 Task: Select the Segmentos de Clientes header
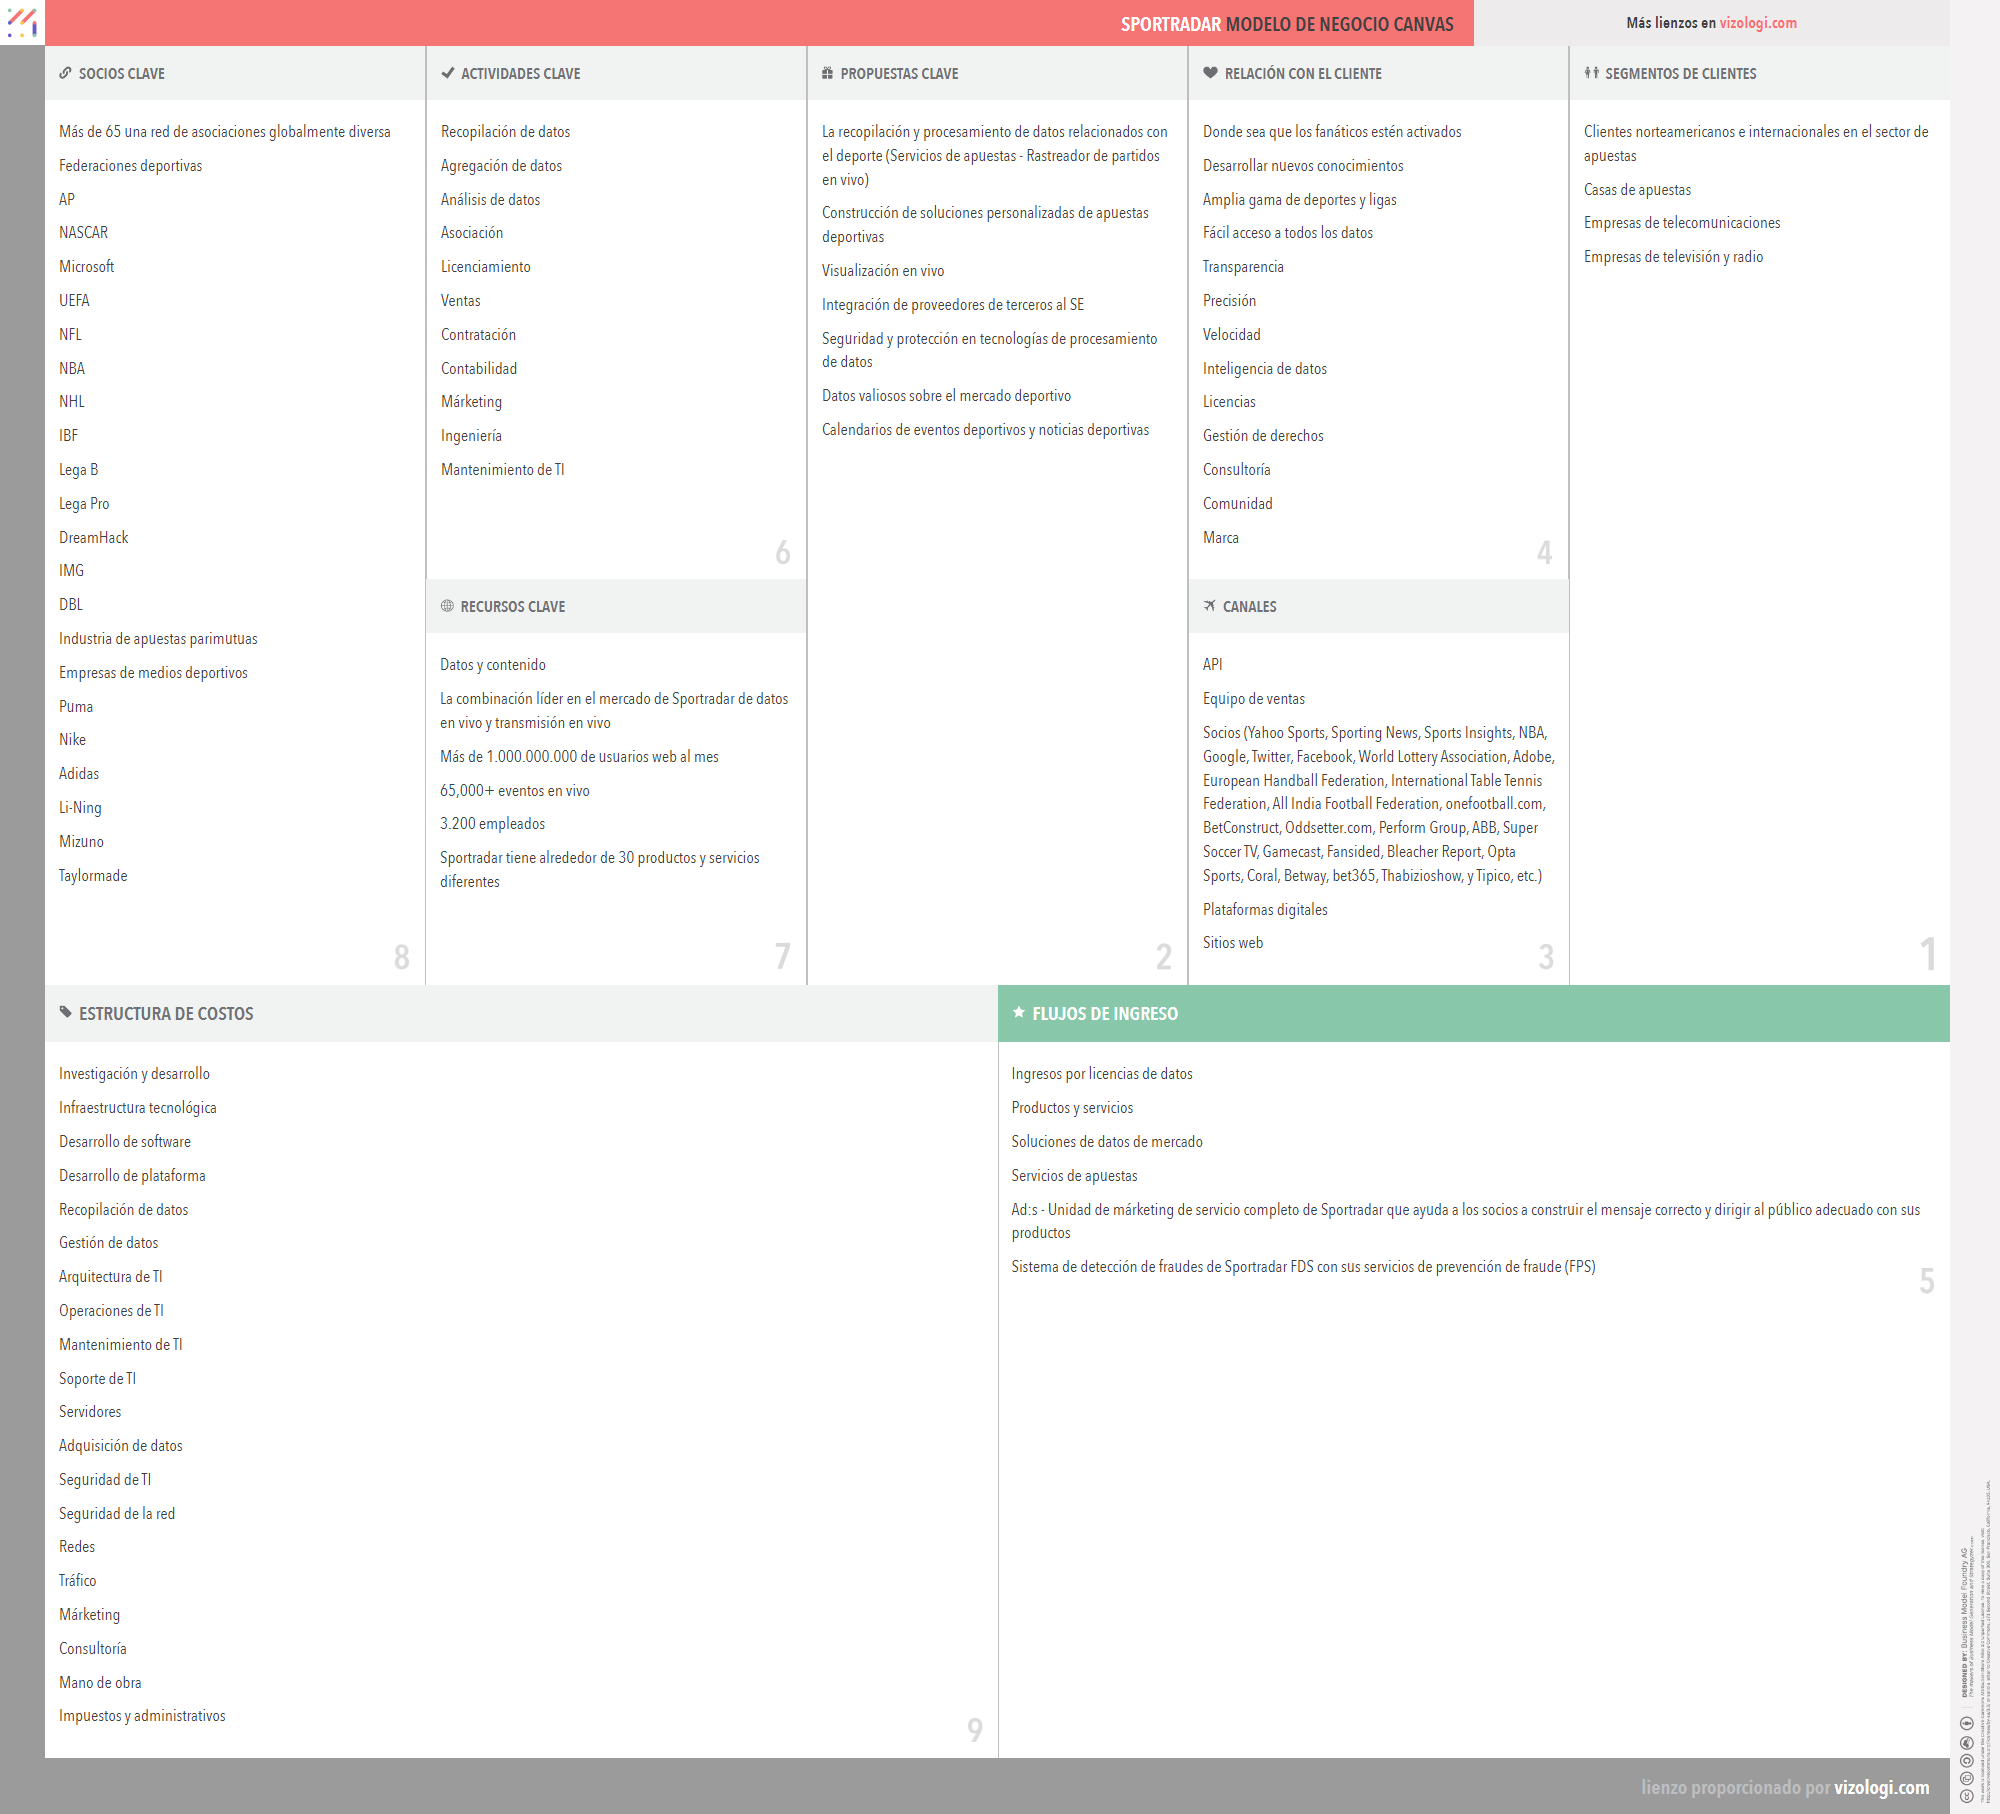pyautogui.click(x=1680, y=74)
